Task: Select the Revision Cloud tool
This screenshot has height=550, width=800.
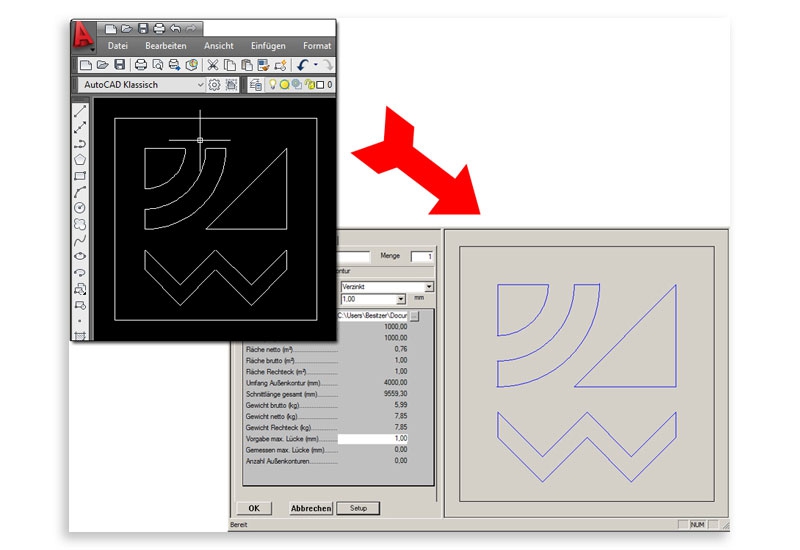Action: (80, 224)
